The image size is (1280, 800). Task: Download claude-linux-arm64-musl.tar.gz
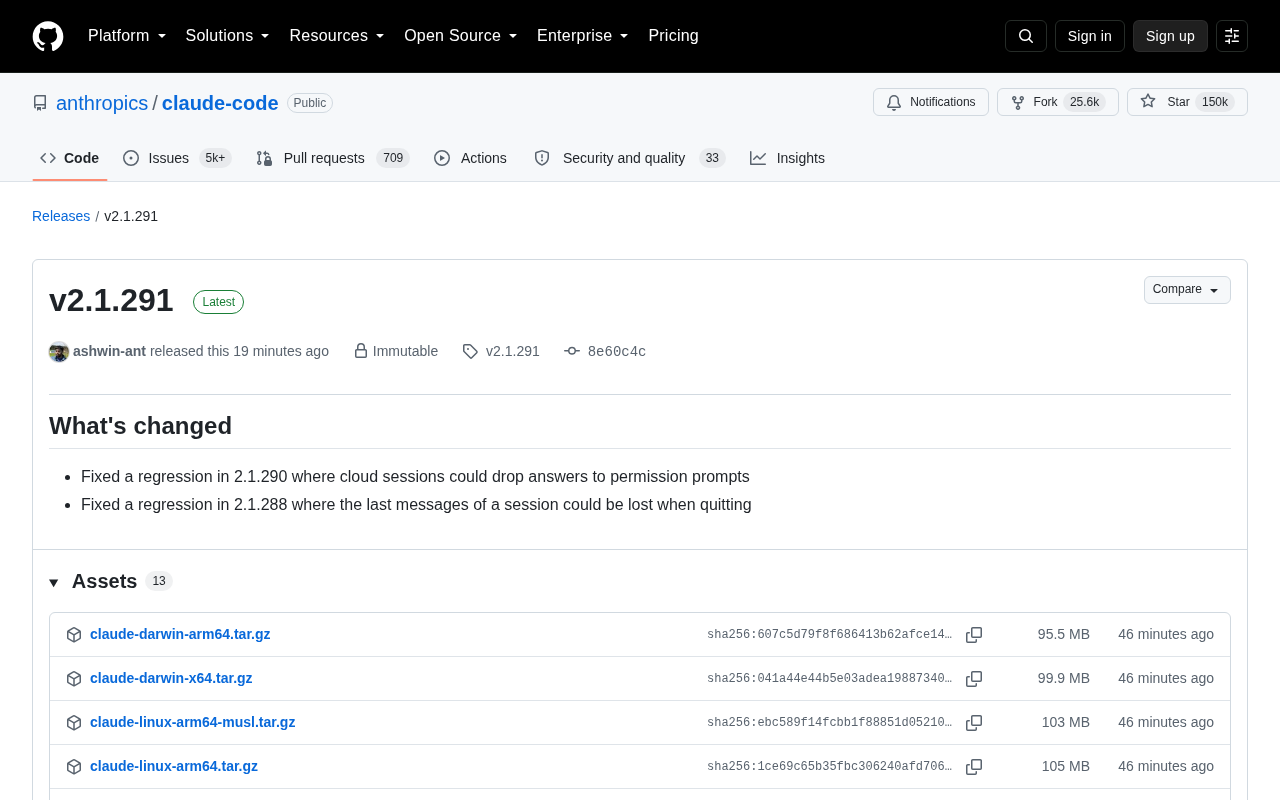point(193,722)
